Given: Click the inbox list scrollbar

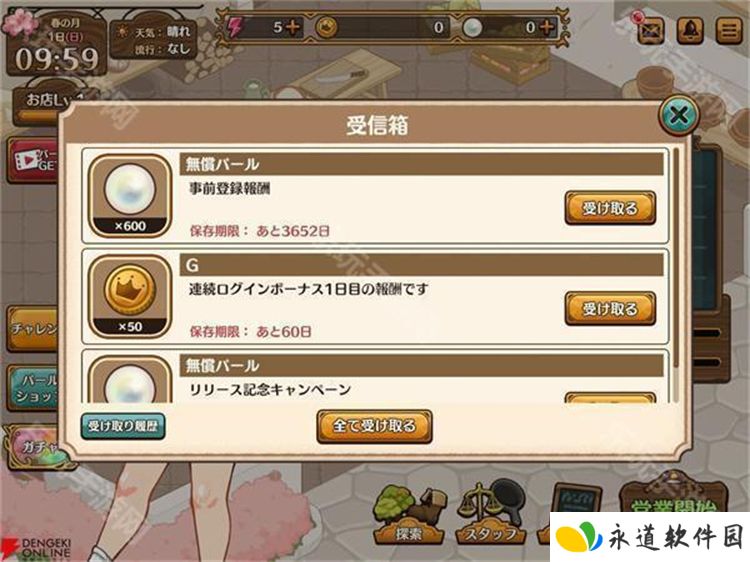Looking at the screenshot, I should coord(676,258).
